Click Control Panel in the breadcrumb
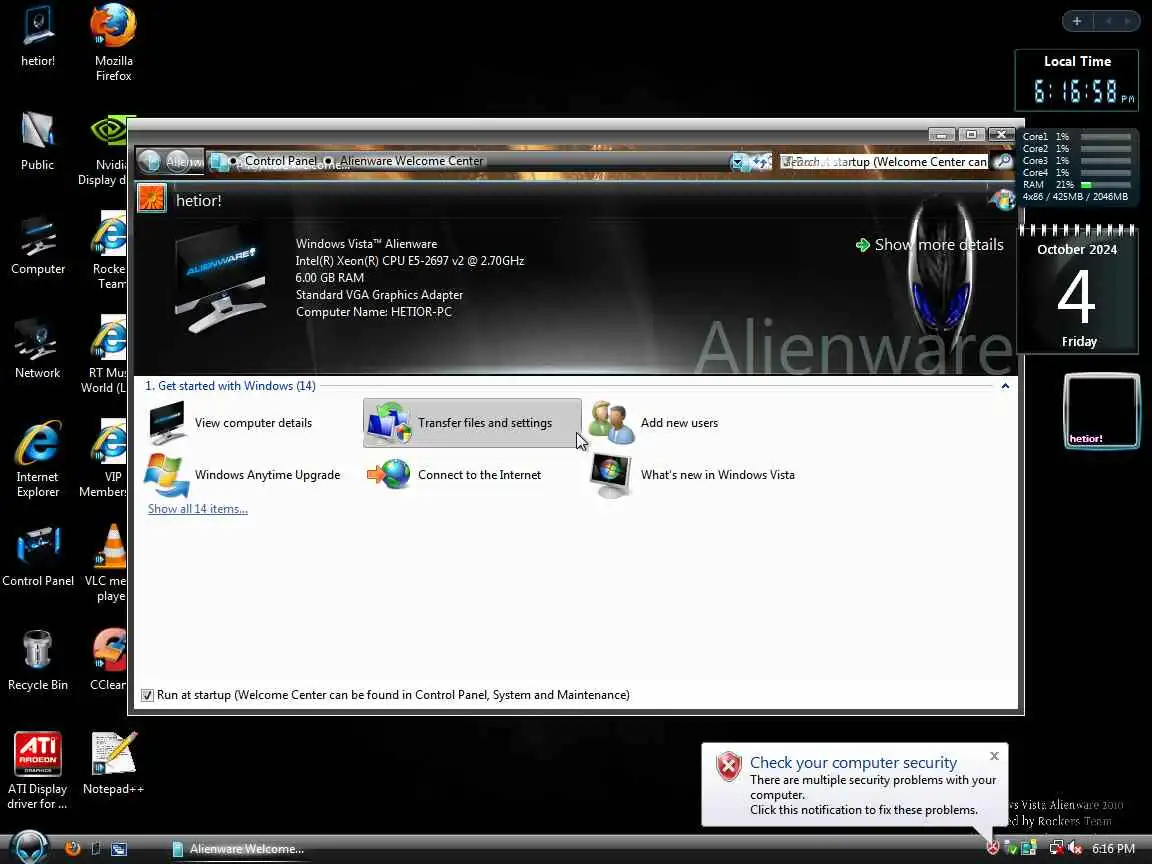The height and width of the screenshot is (864, 1152). click(281, 161)
